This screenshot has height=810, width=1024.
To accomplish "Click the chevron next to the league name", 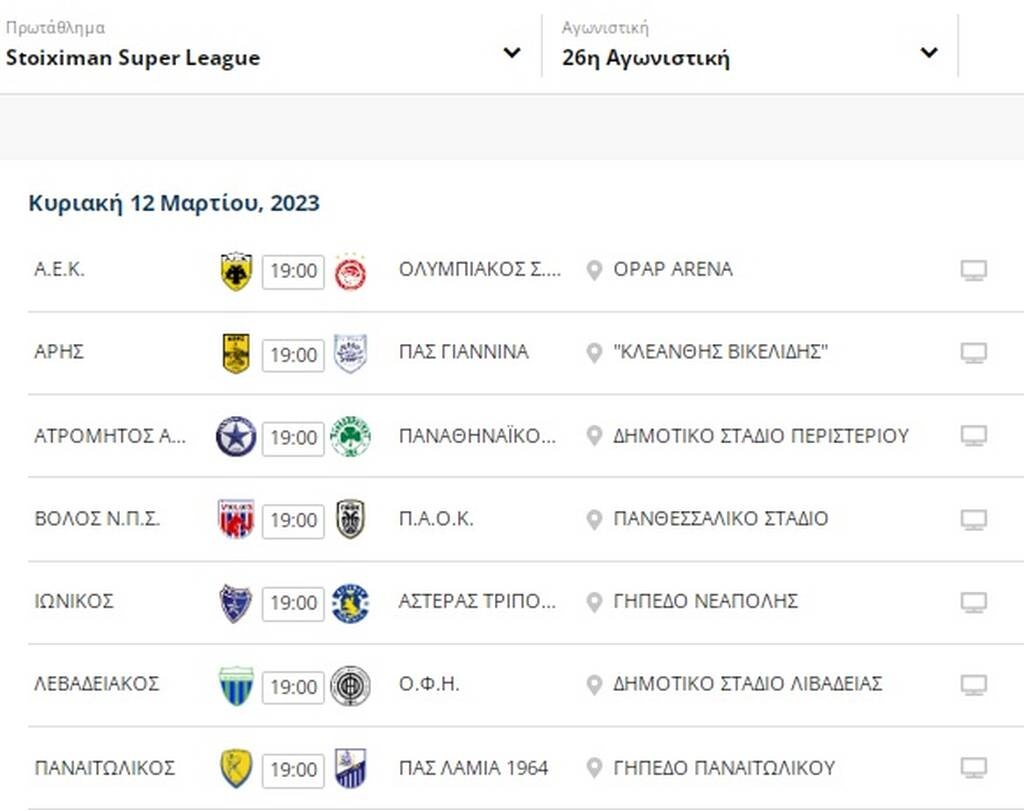I will point(512,53).
